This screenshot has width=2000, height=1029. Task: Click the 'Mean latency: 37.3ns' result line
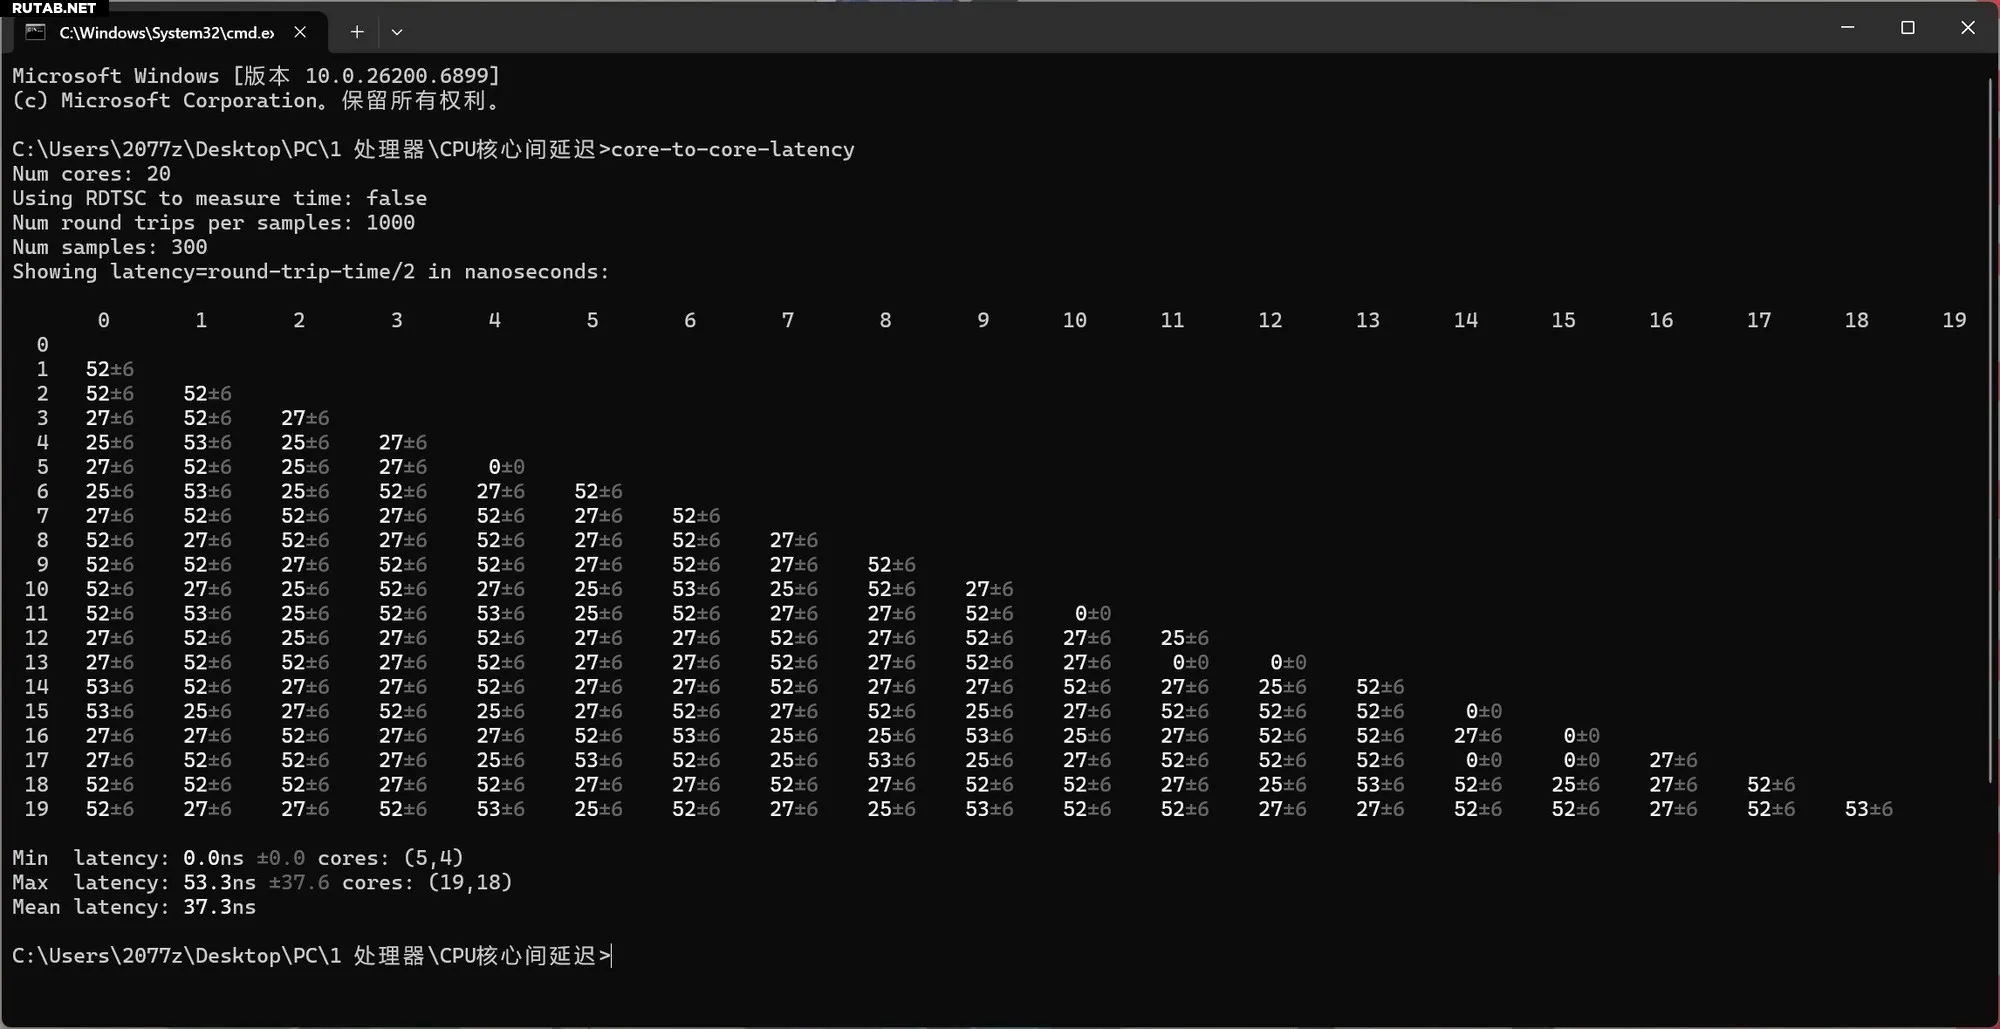[134, 907]
